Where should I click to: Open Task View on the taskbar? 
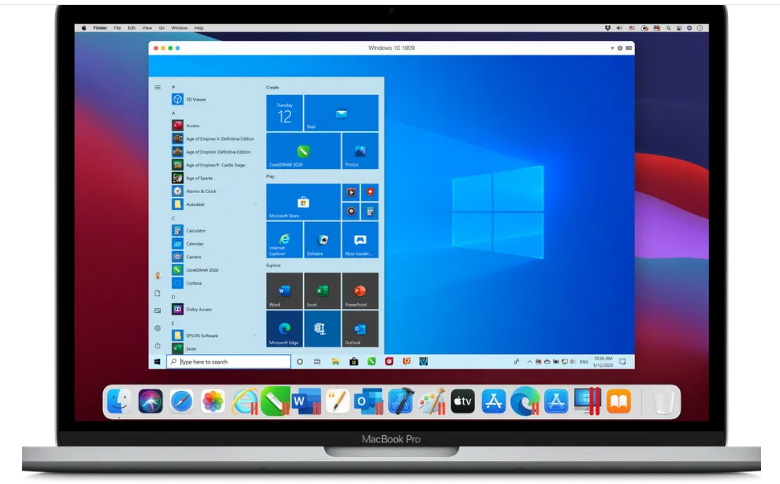point(317,362)
